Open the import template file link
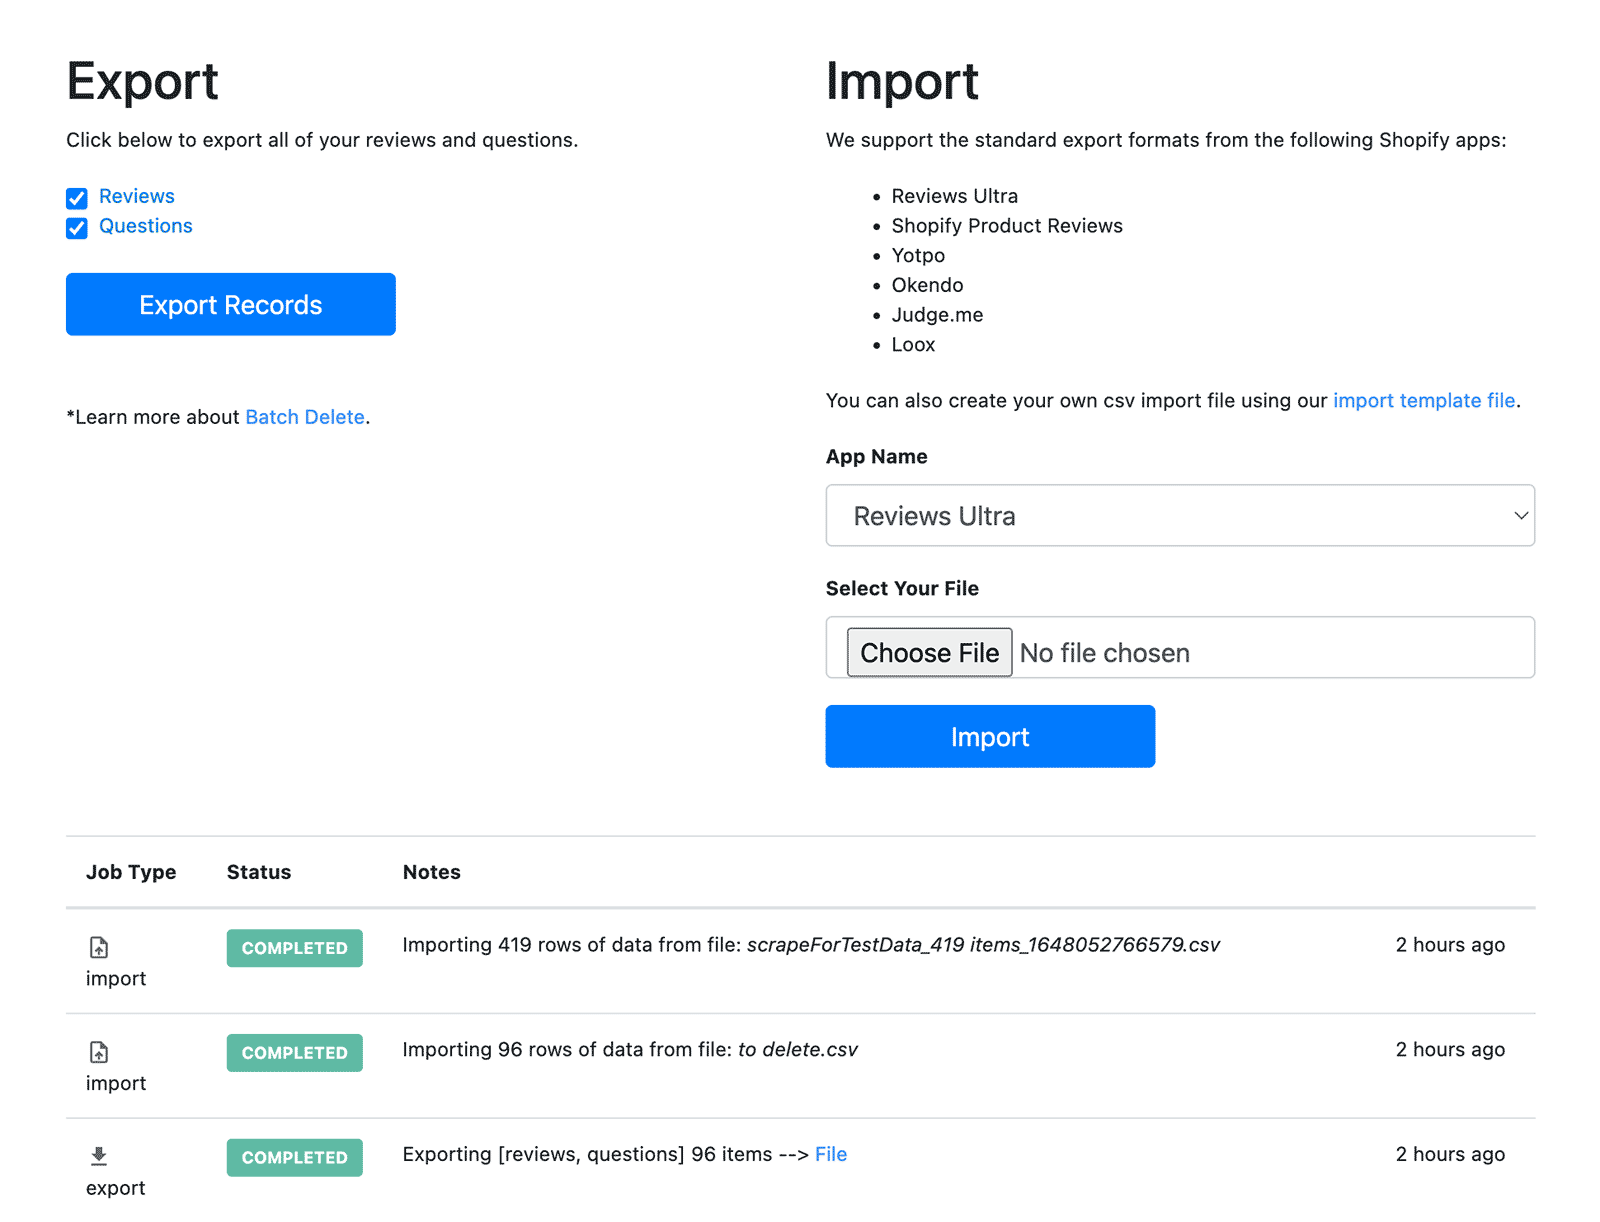The image size is (1600, 1222). (1423, 401)
